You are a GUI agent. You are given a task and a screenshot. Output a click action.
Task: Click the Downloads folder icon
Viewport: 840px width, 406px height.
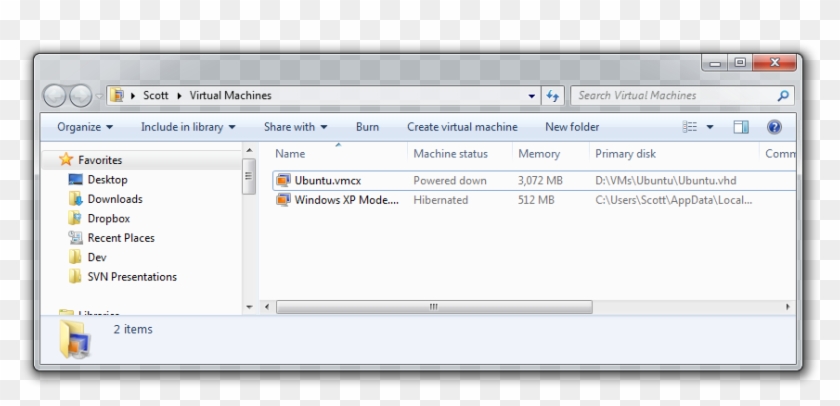click(x=75, y=199)
